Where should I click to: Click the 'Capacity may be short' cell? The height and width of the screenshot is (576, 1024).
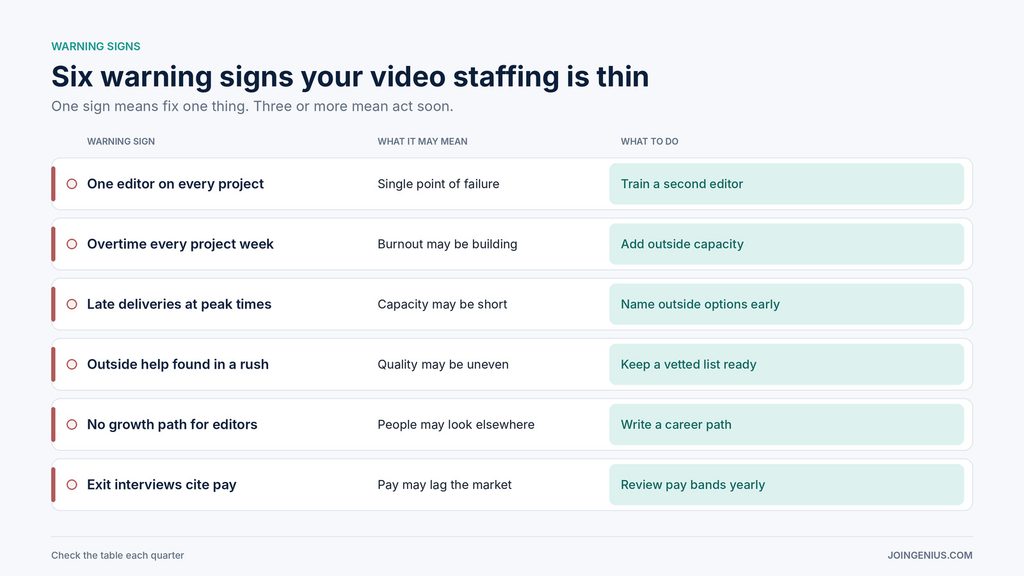(x=442, y=304)
